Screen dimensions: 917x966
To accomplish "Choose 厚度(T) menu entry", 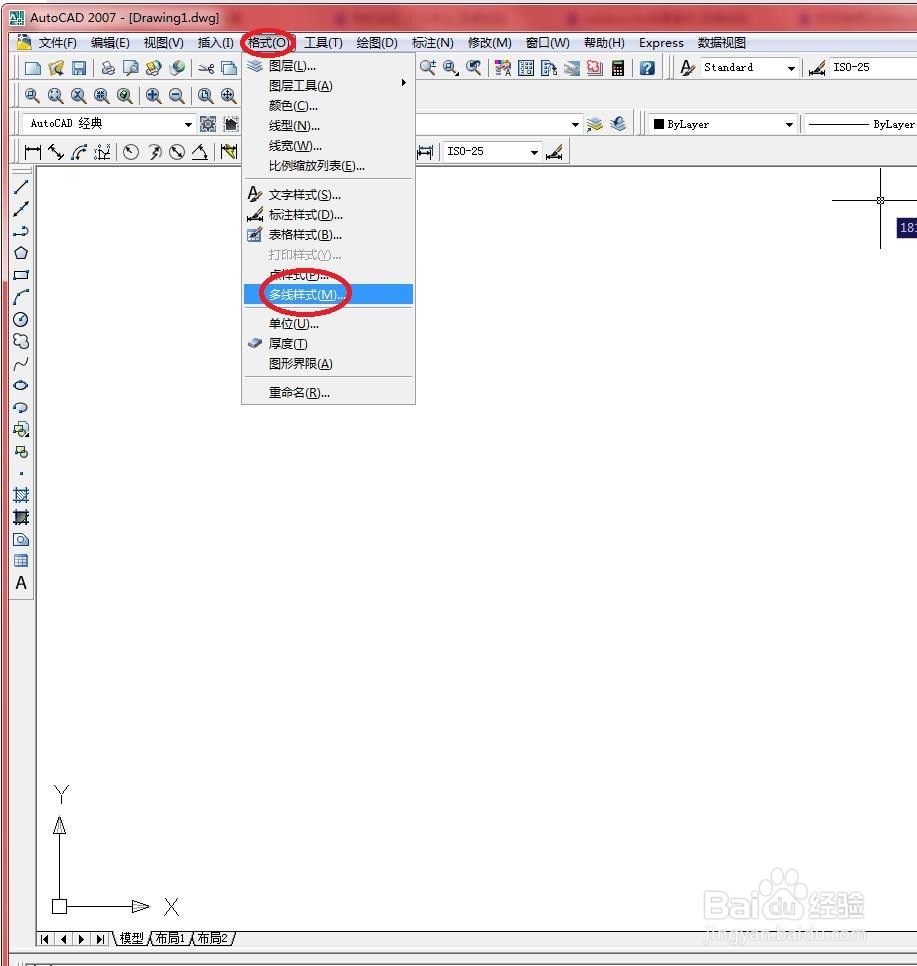I will 328,344.
